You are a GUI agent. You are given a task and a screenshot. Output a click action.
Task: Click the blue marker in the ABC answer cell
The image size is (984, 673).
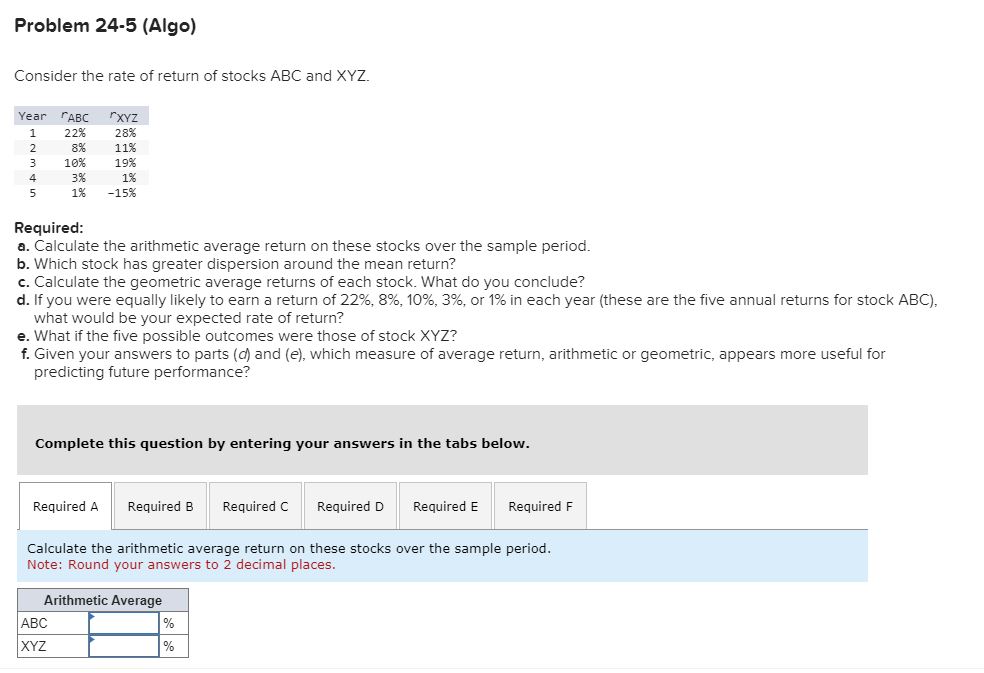pos(91,615)
